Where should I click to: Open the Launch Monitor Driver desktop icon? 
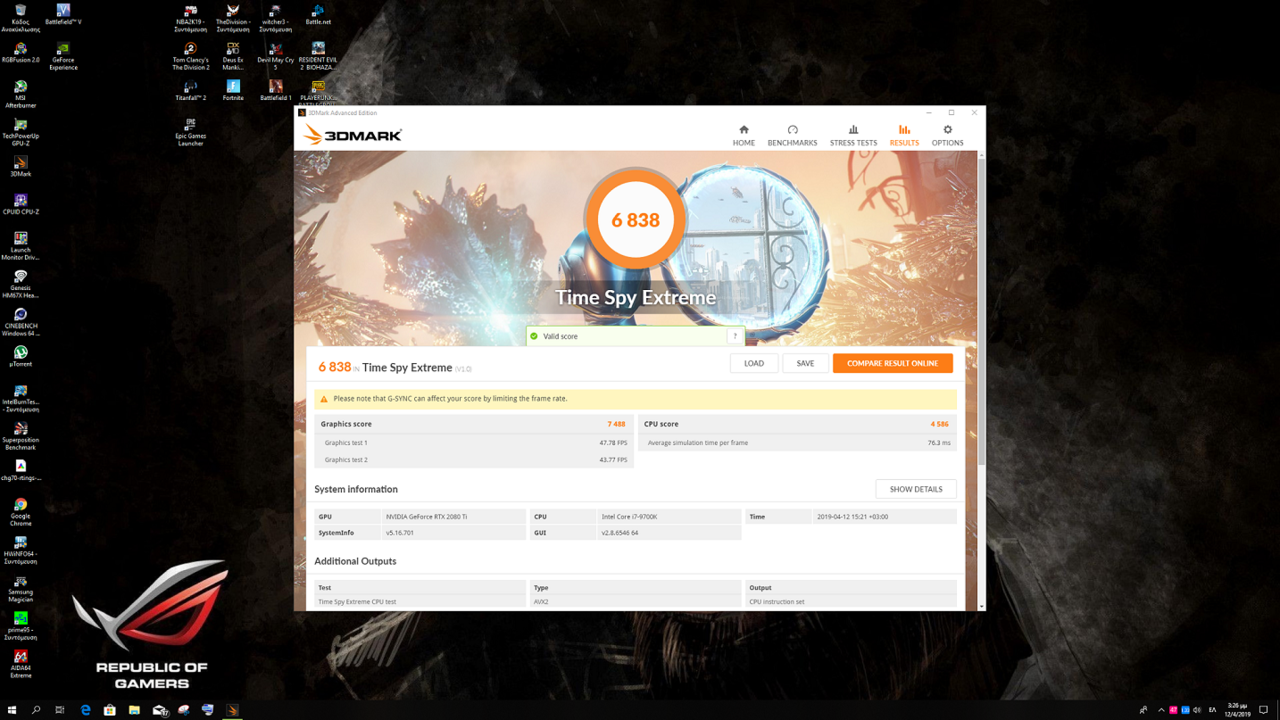pos(20,246)
